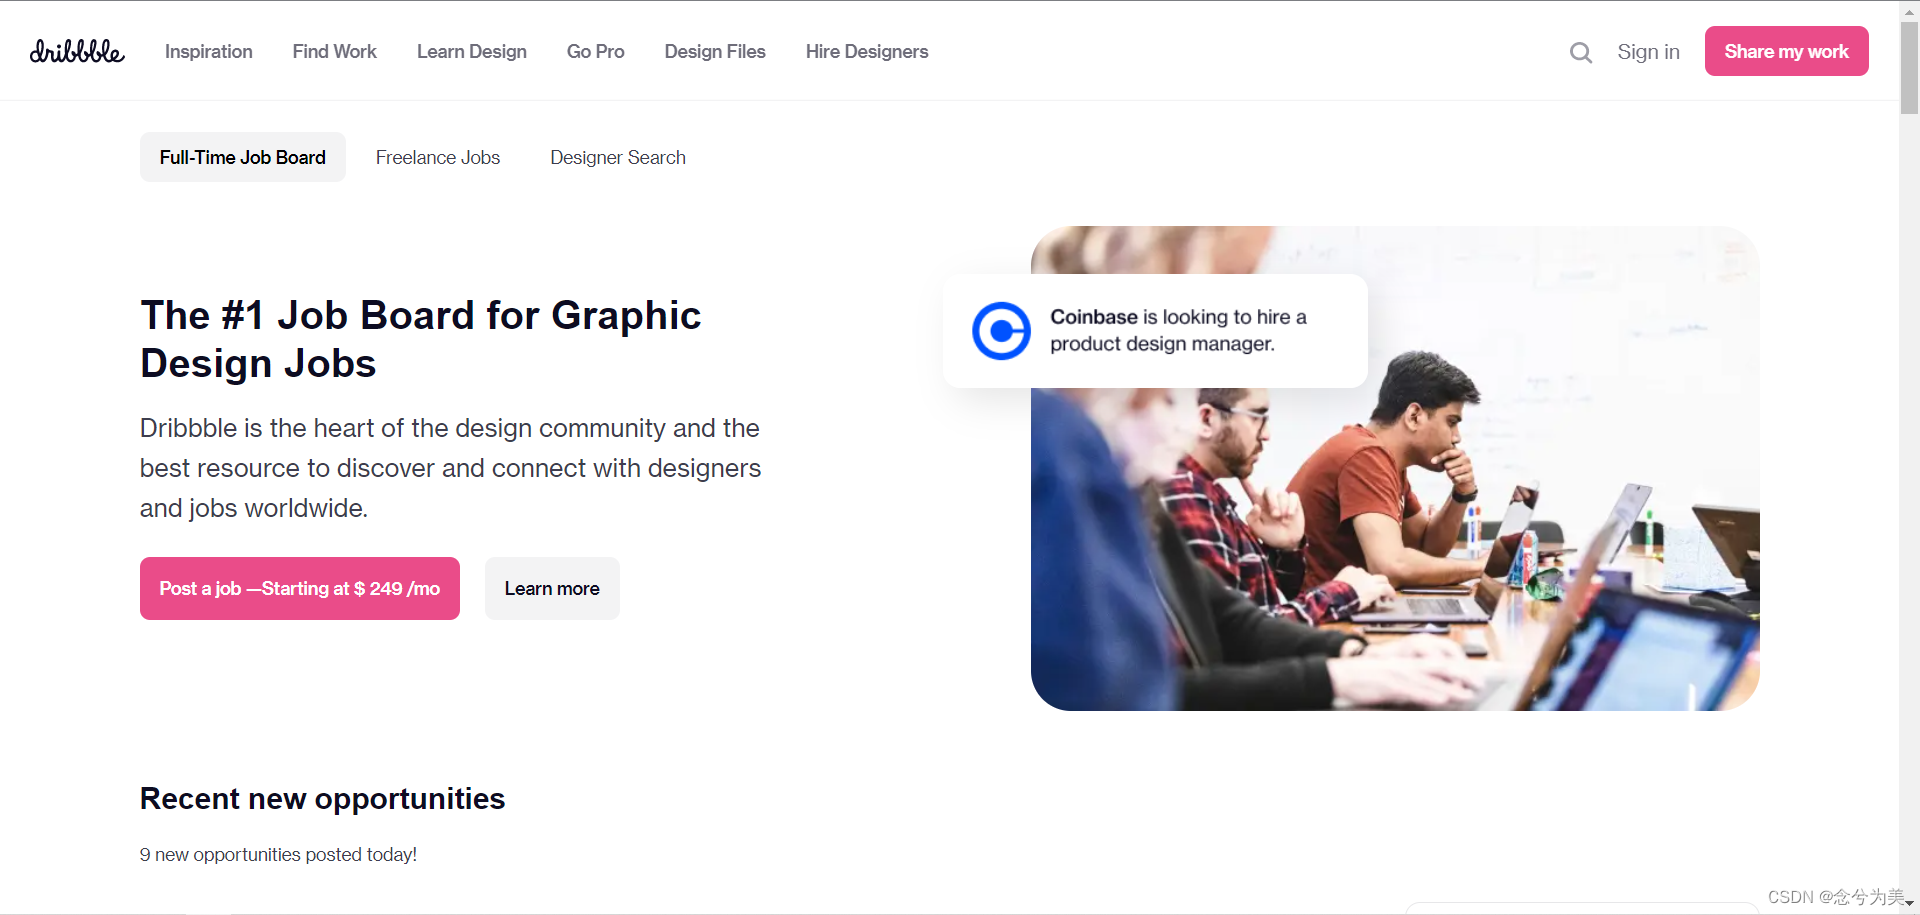Open the Inspiration menu
The image size is (1920, 915).
point(208,51)
